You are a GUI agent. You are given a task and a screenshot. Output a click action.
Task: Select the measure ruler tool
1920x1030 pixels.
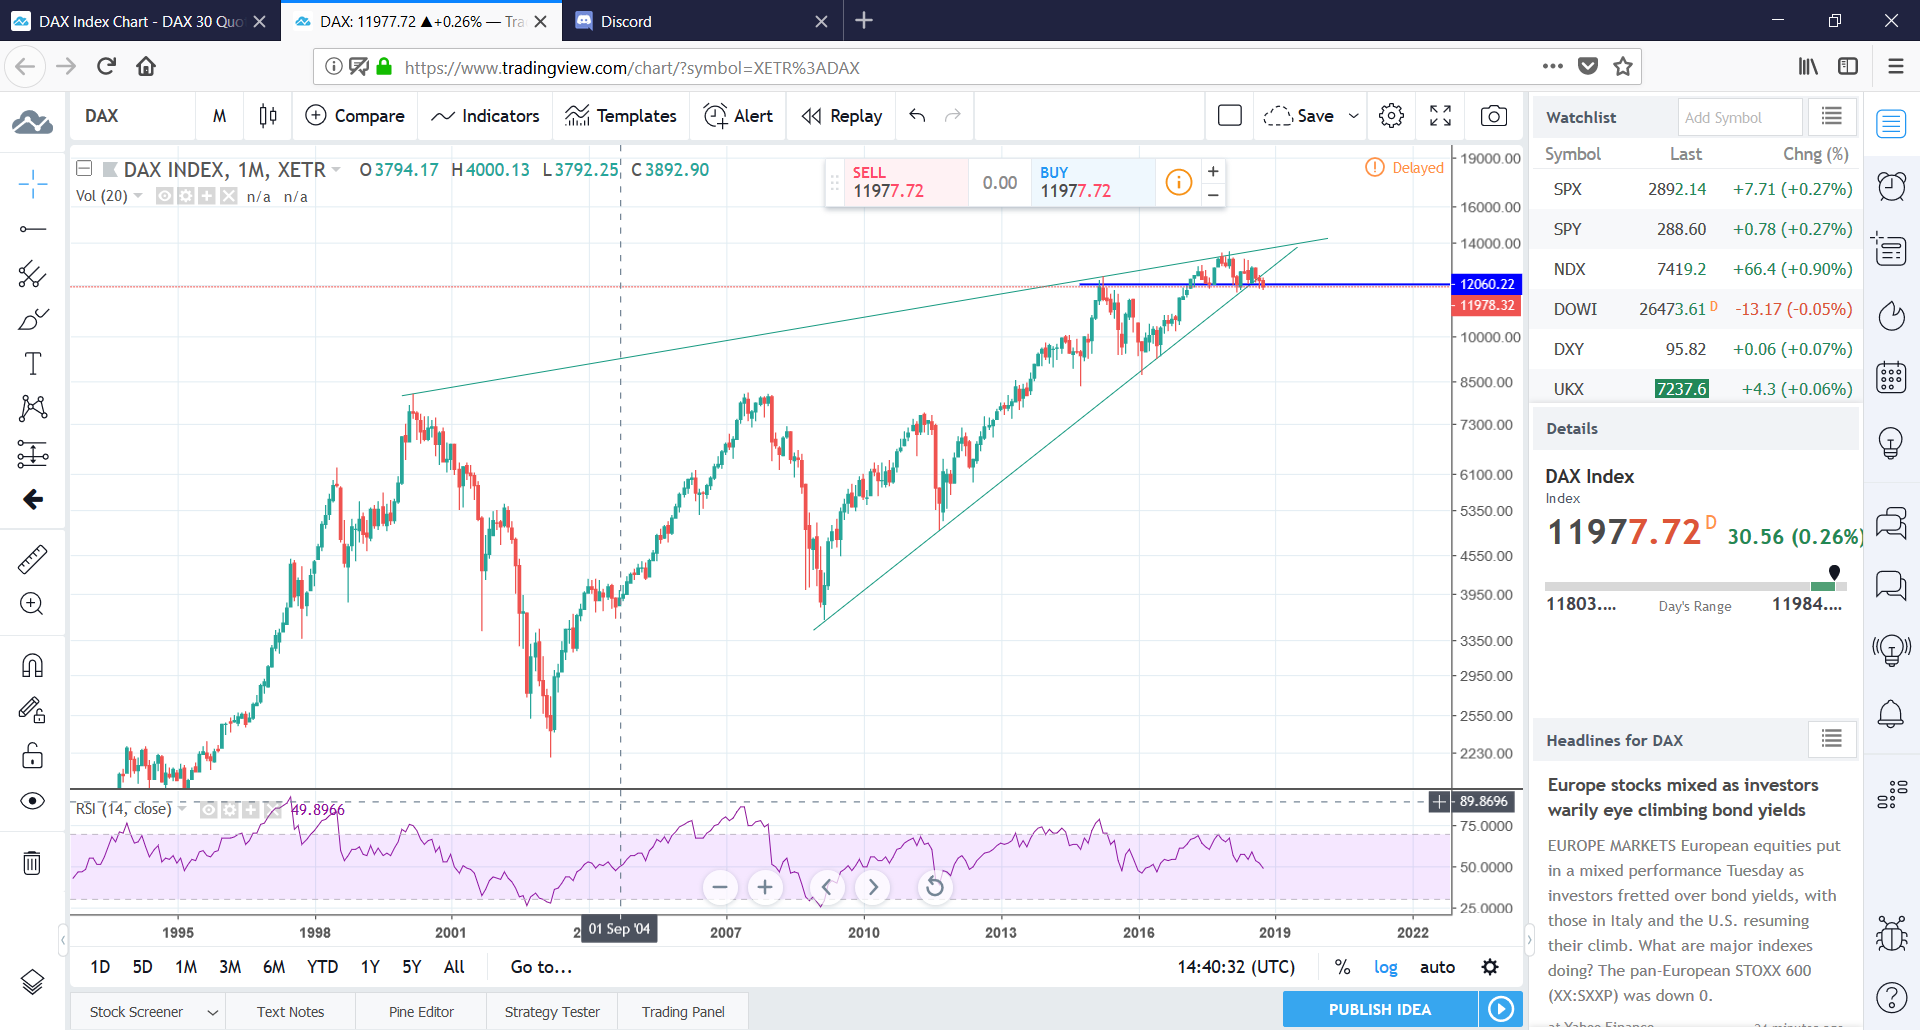(x=33, y=559)
